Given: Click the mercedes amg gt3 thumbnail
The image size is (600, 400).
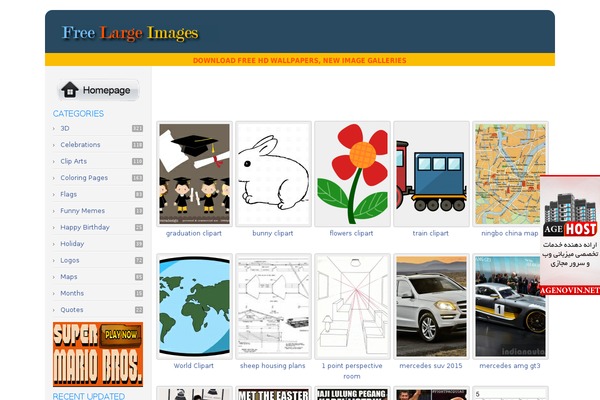Looking at the screenshot, I should tap(510, 306).
